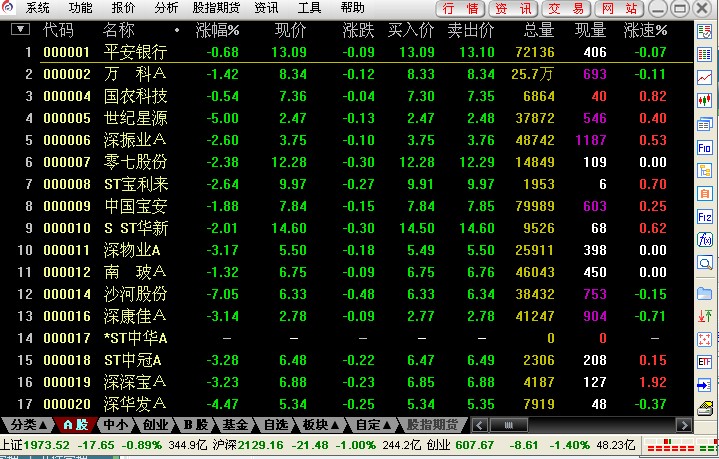This screenshot has width=719, height=459.
Task: Switch to the 基金 tab
Action: coord(235,425)
